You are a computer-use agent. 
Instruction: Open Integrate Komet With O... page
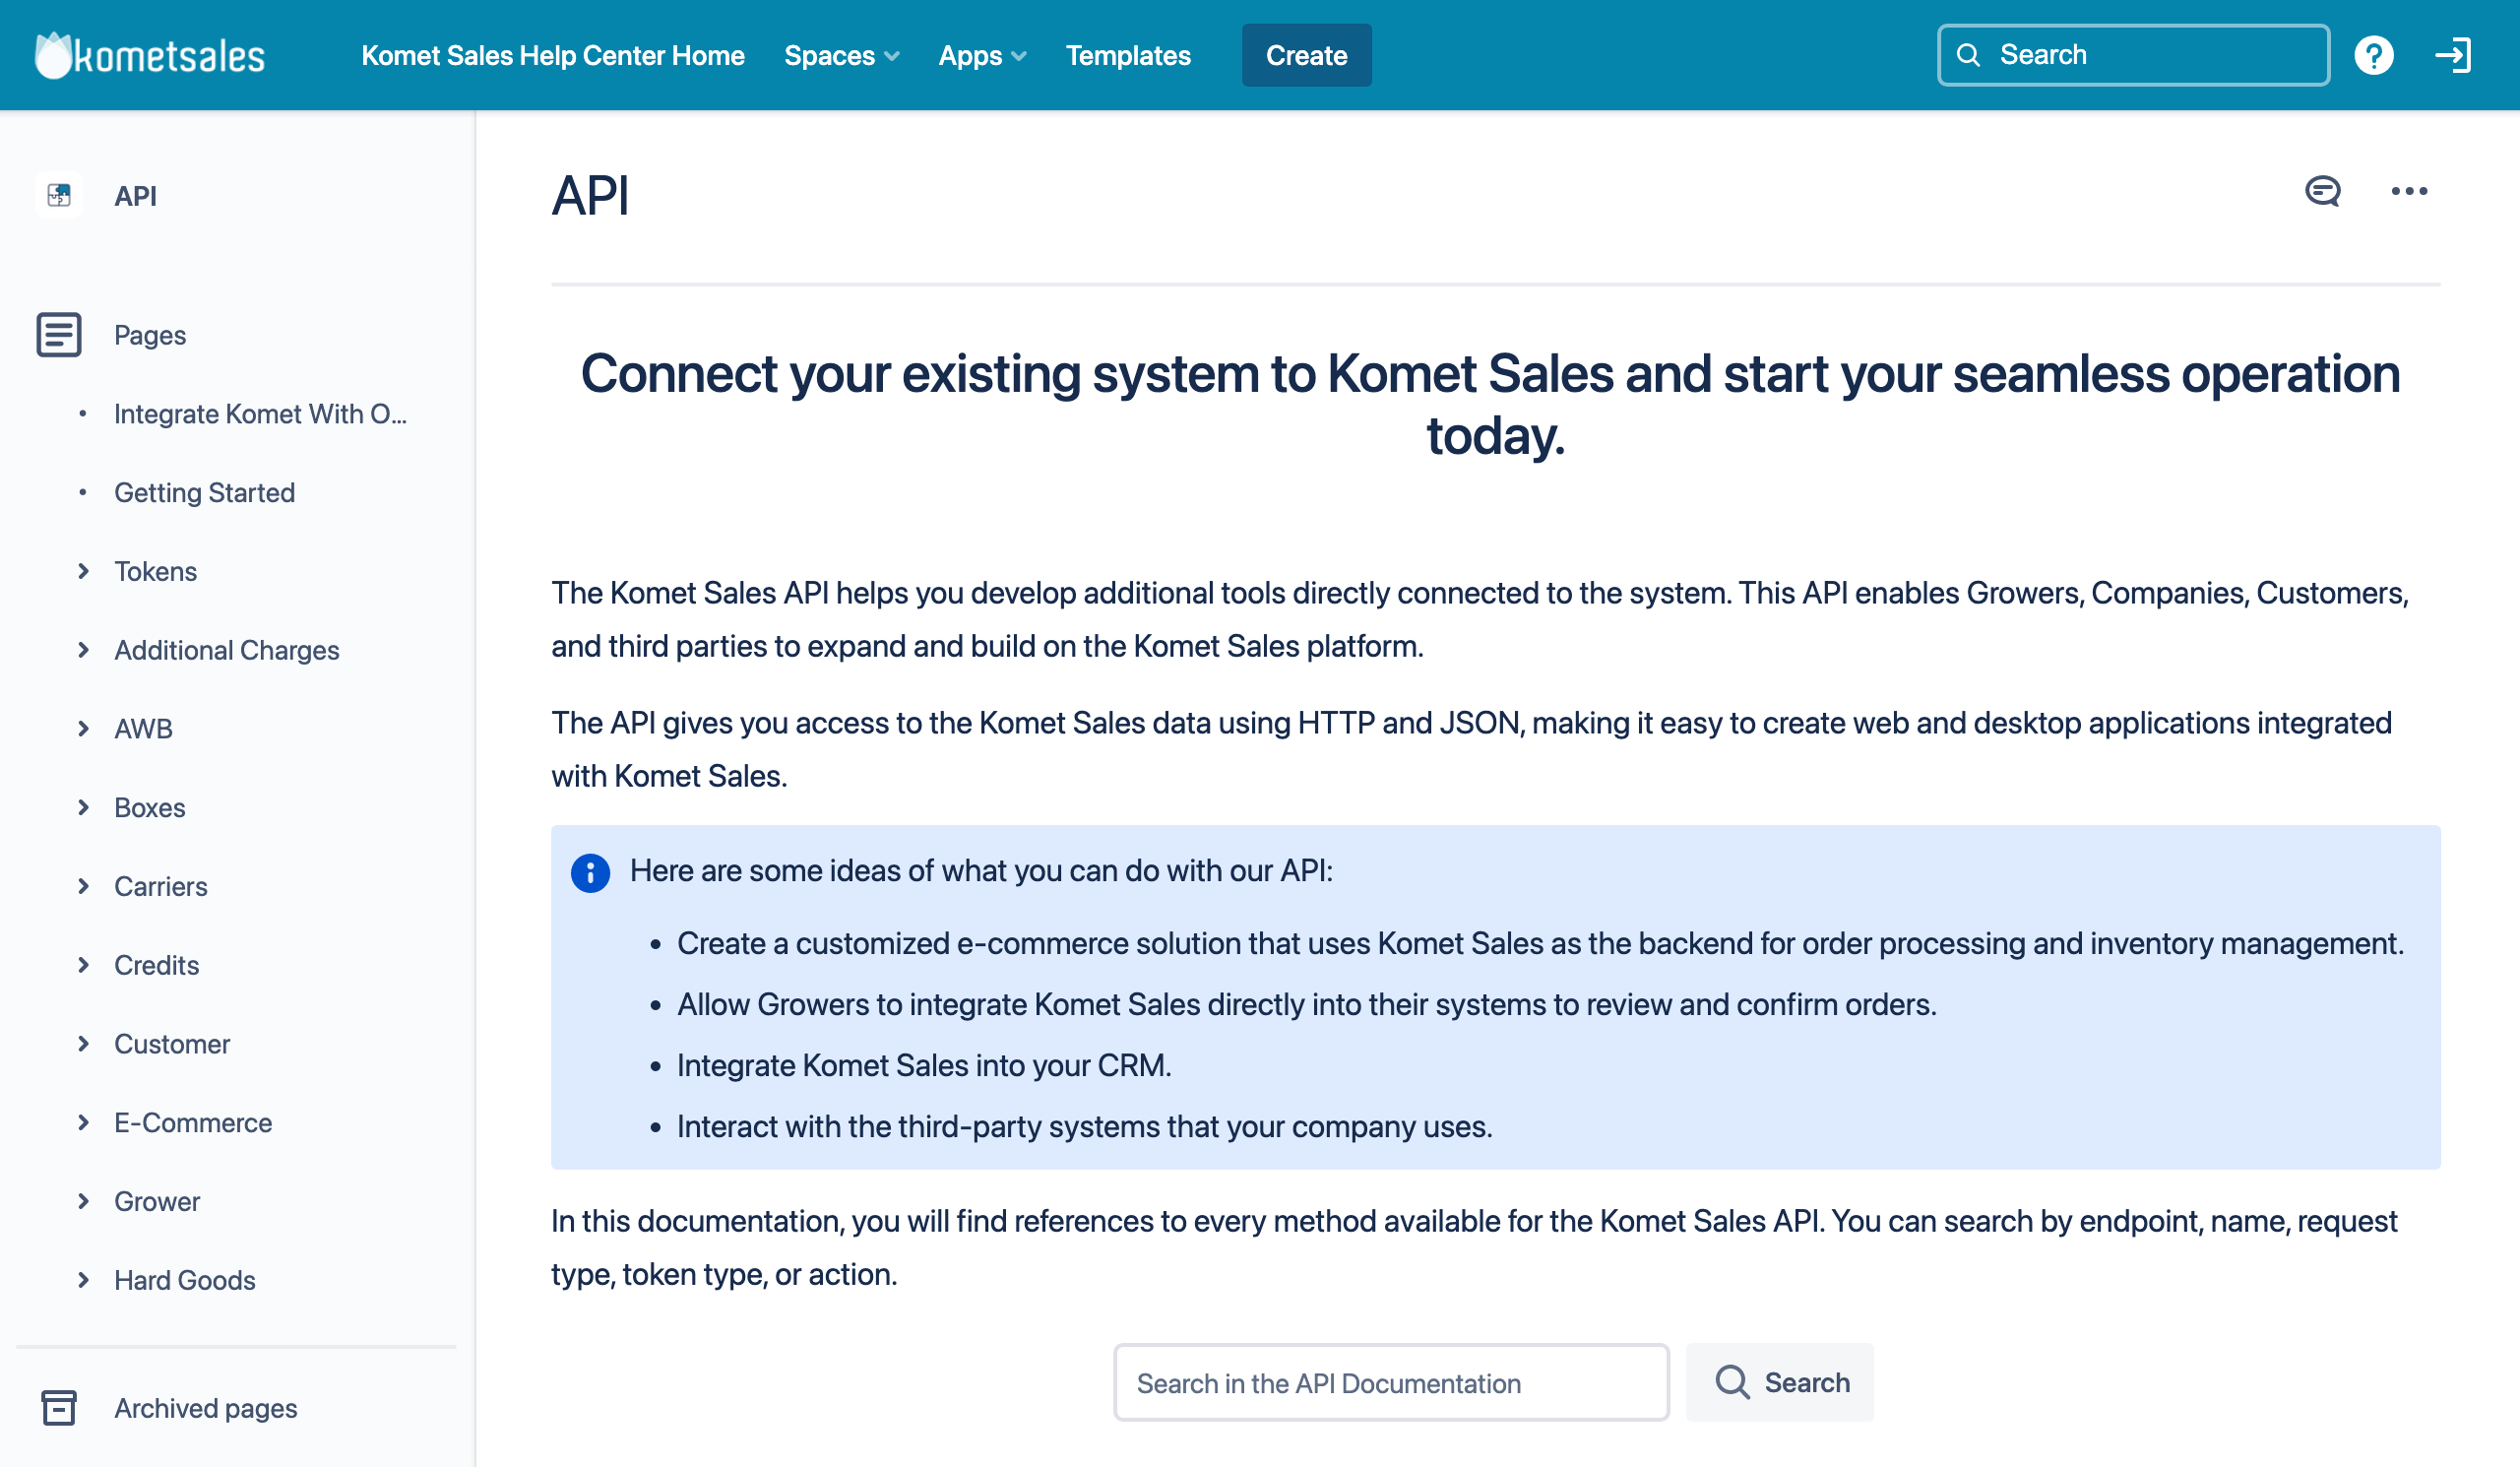pos(260,414)
